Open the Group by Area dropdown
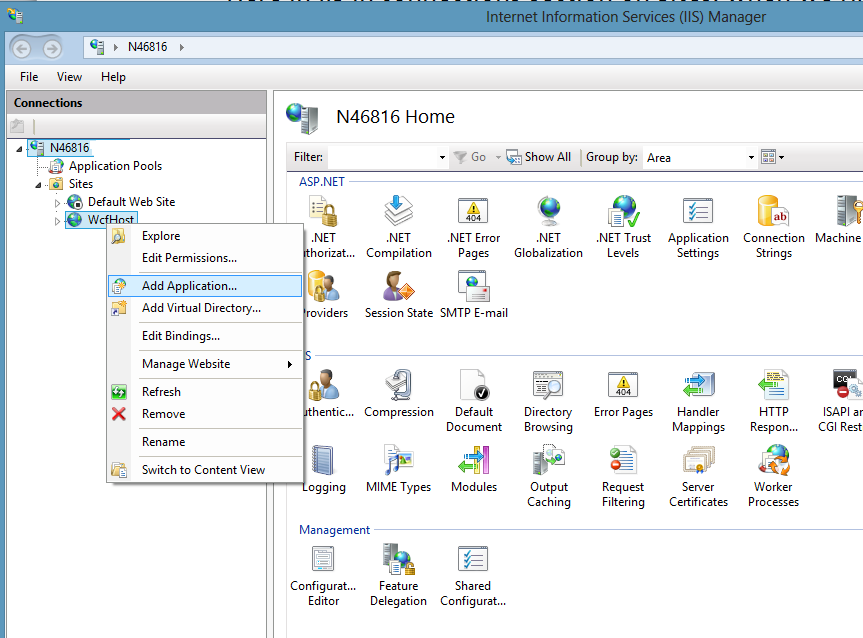Viewport: 863px width, 638px height. (750, 157)
